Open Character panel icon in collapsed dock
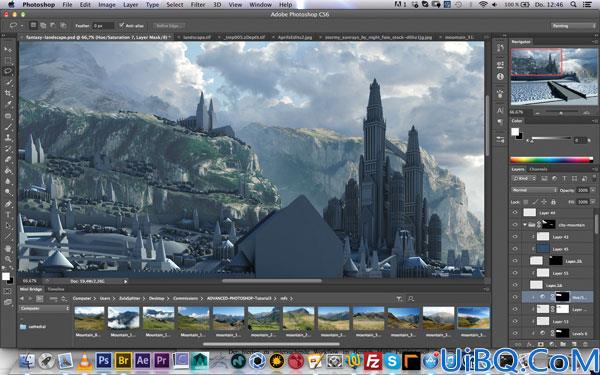 500,111
